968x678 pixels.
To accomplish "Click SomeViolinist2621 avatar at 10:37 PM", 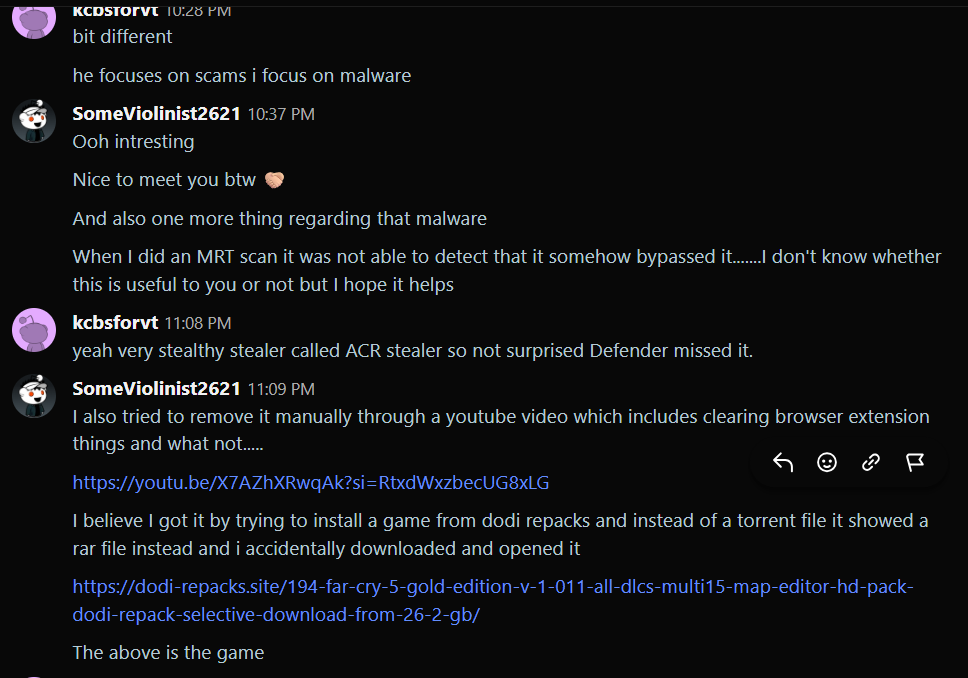I will click(34, 120).
